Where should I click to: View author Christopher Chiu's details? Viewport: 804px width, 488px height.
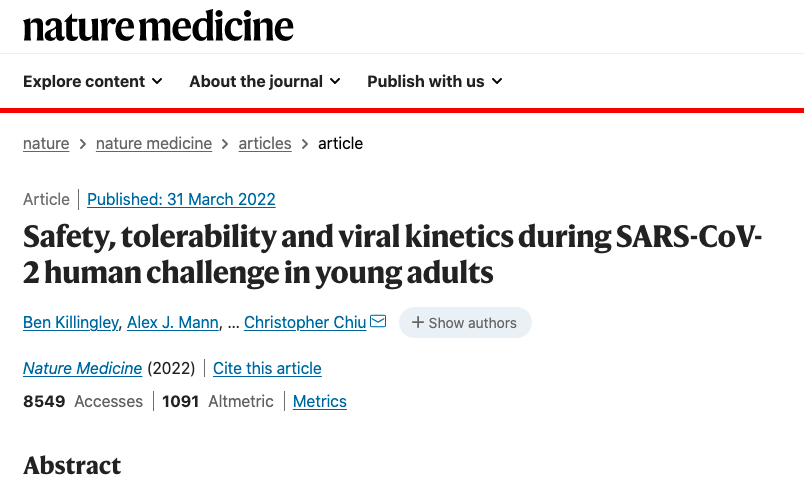[305, 322]
